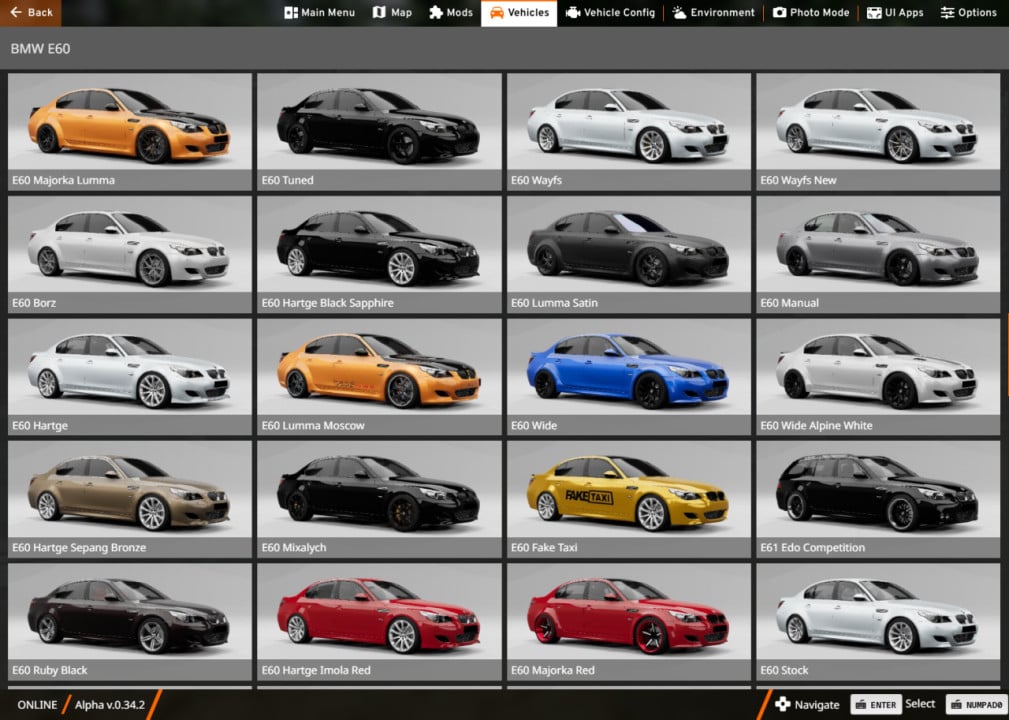The height and width of the screenshot is (720, 1009).
Task: Pick the E60 Wide Alpine White car
Action: (878, 377)
